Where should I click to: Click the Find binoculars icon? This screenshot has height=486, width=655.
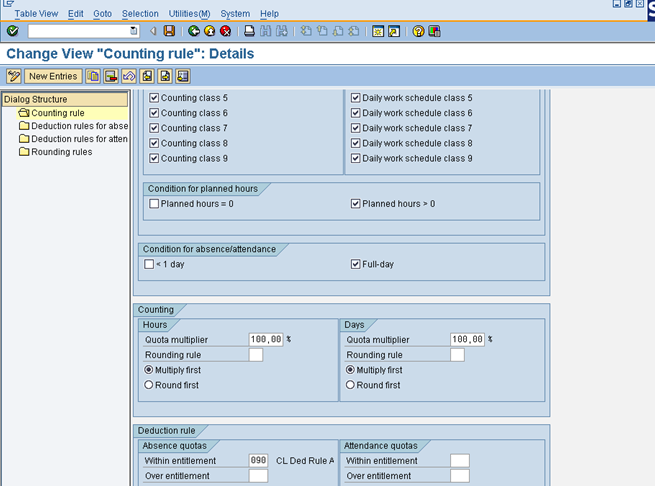click(266, 31)
